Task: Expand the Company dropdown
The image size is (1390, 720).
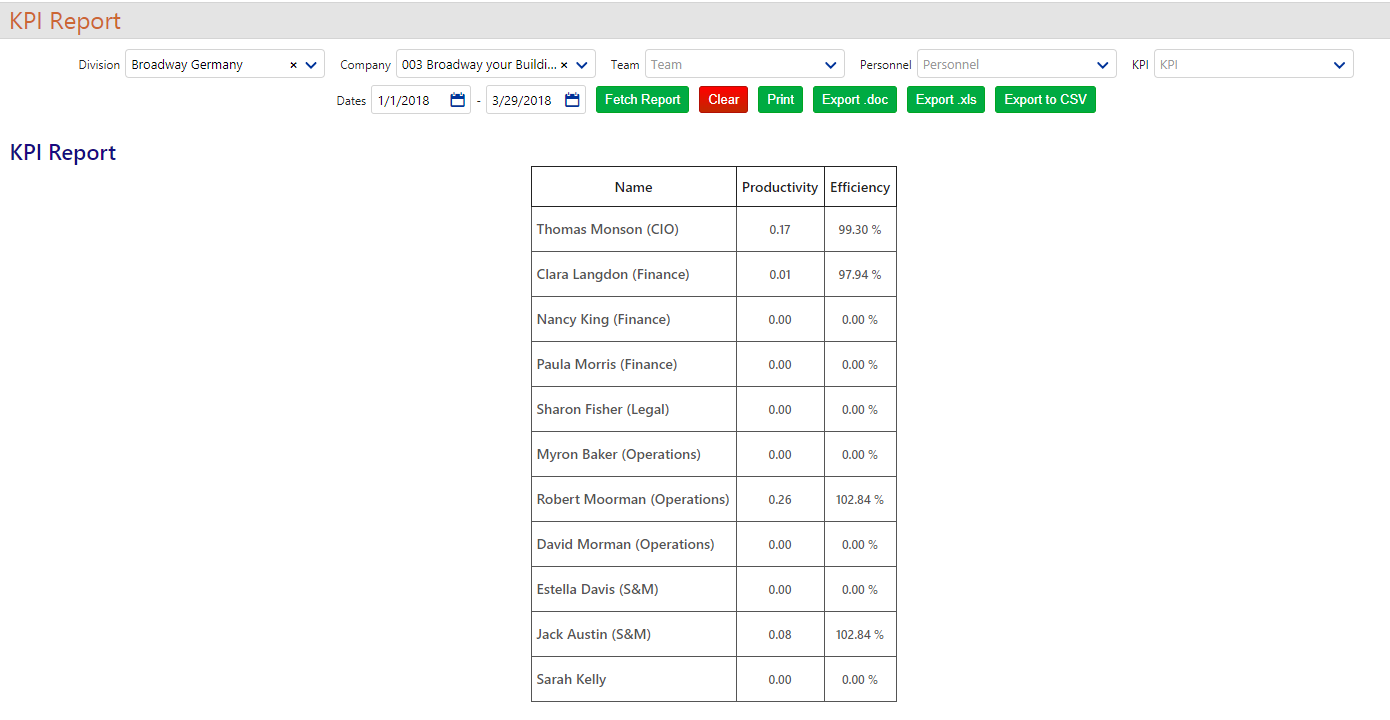Action: click(582, 65)
